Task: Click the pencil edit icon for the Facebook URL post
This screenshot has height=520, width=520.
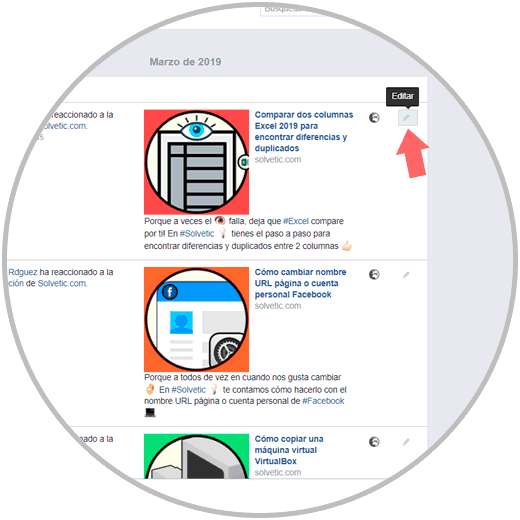Action: click(x=406, y=275)
